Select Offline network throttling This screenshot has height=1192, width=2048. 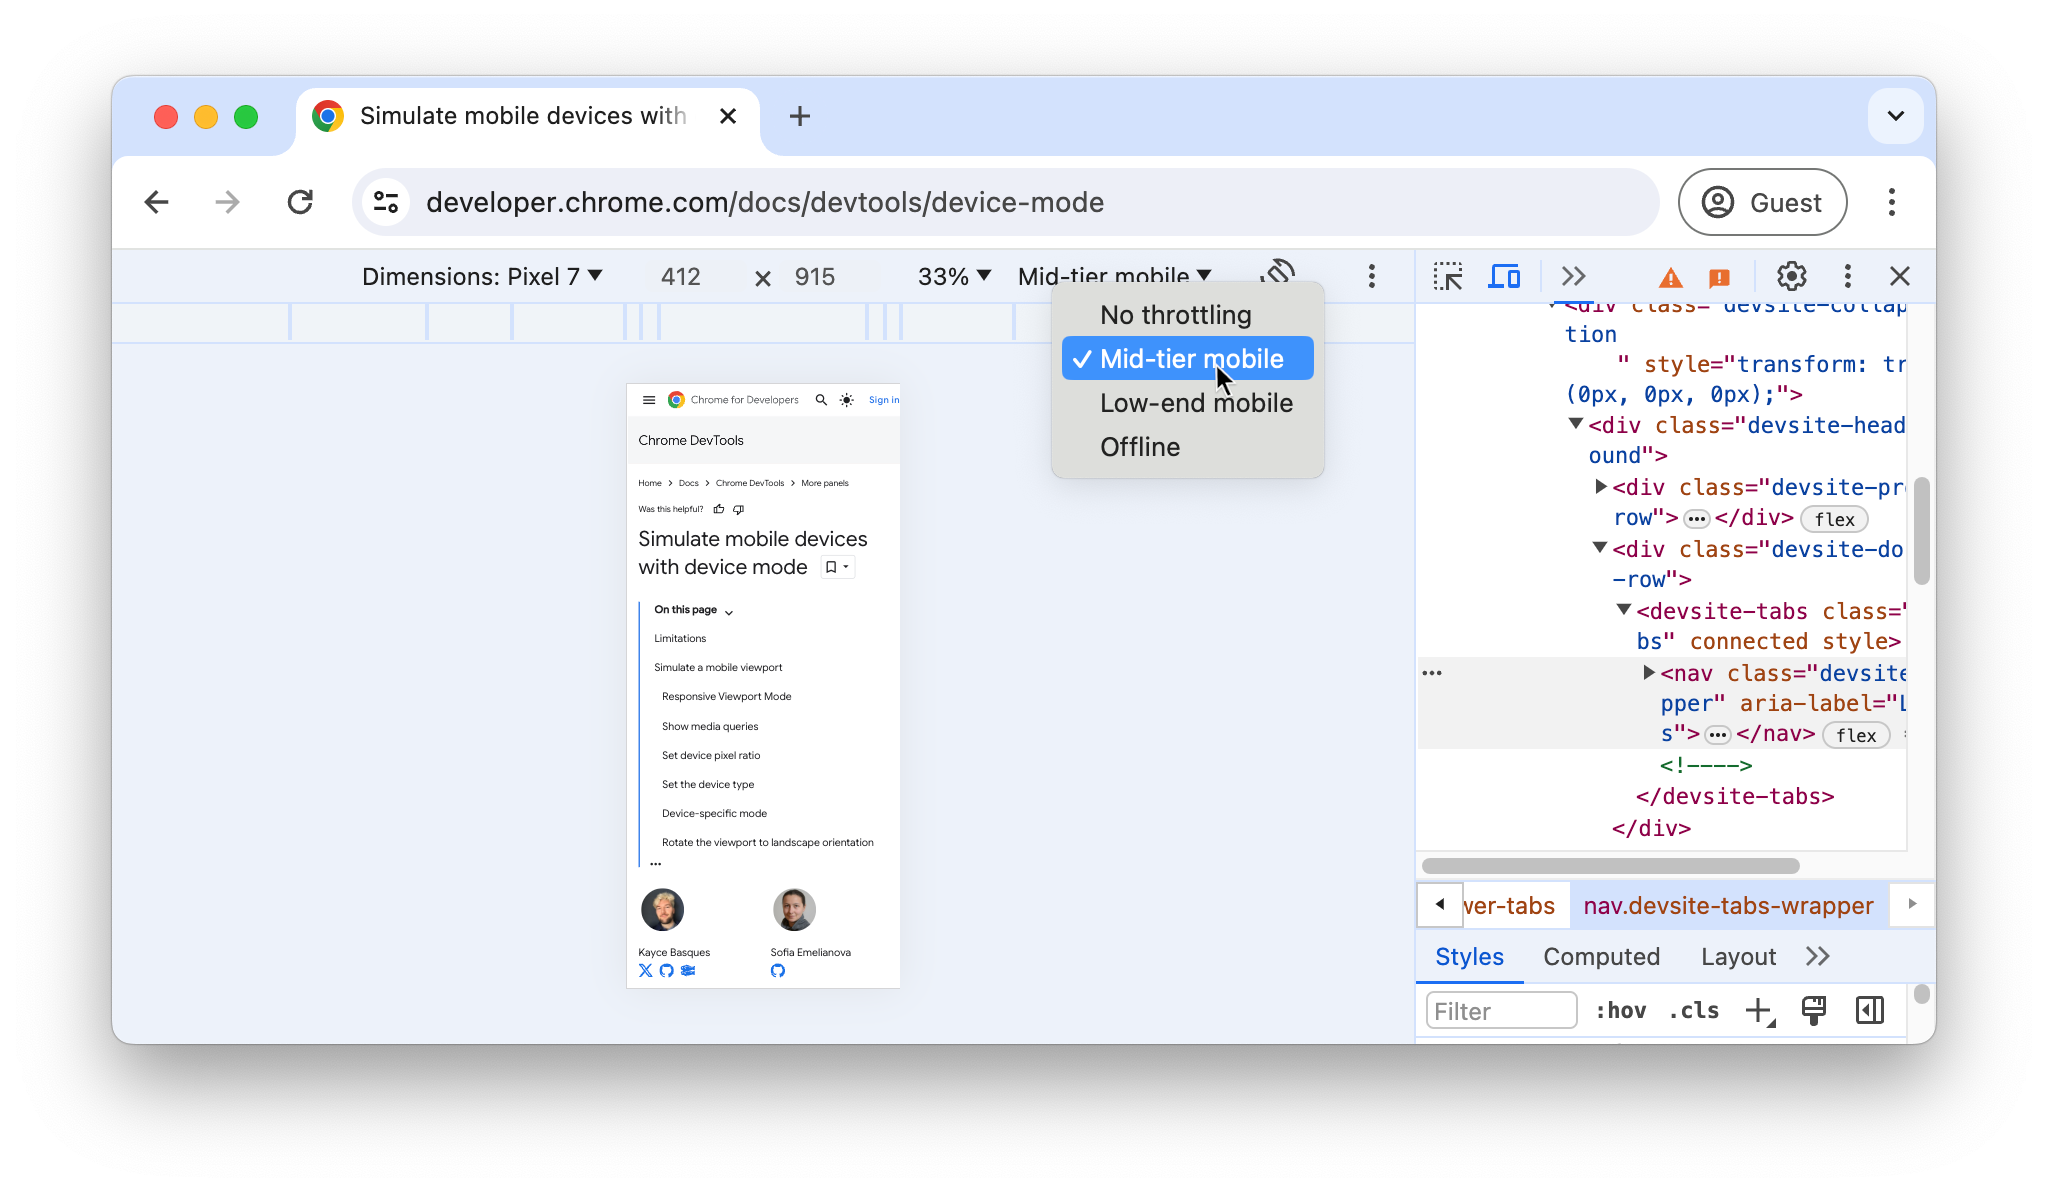[x=1142, y=447]
